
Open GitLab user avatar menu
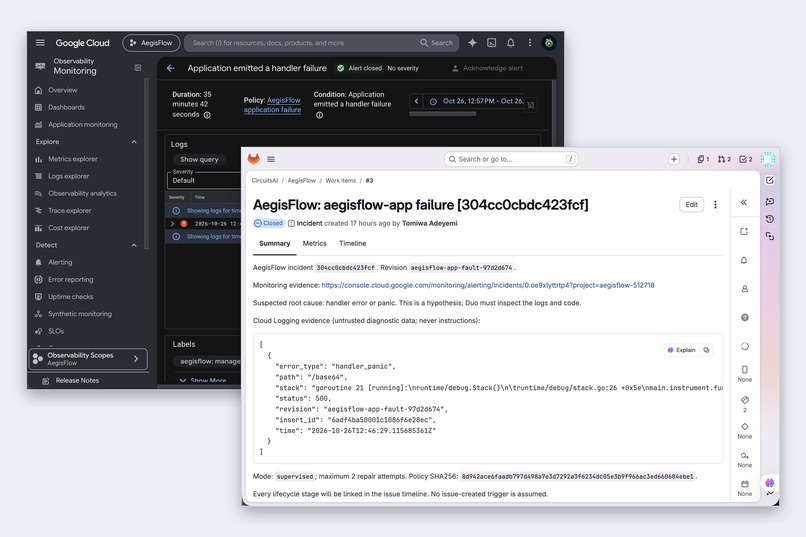pyautogui.click(x=767, y=159)
